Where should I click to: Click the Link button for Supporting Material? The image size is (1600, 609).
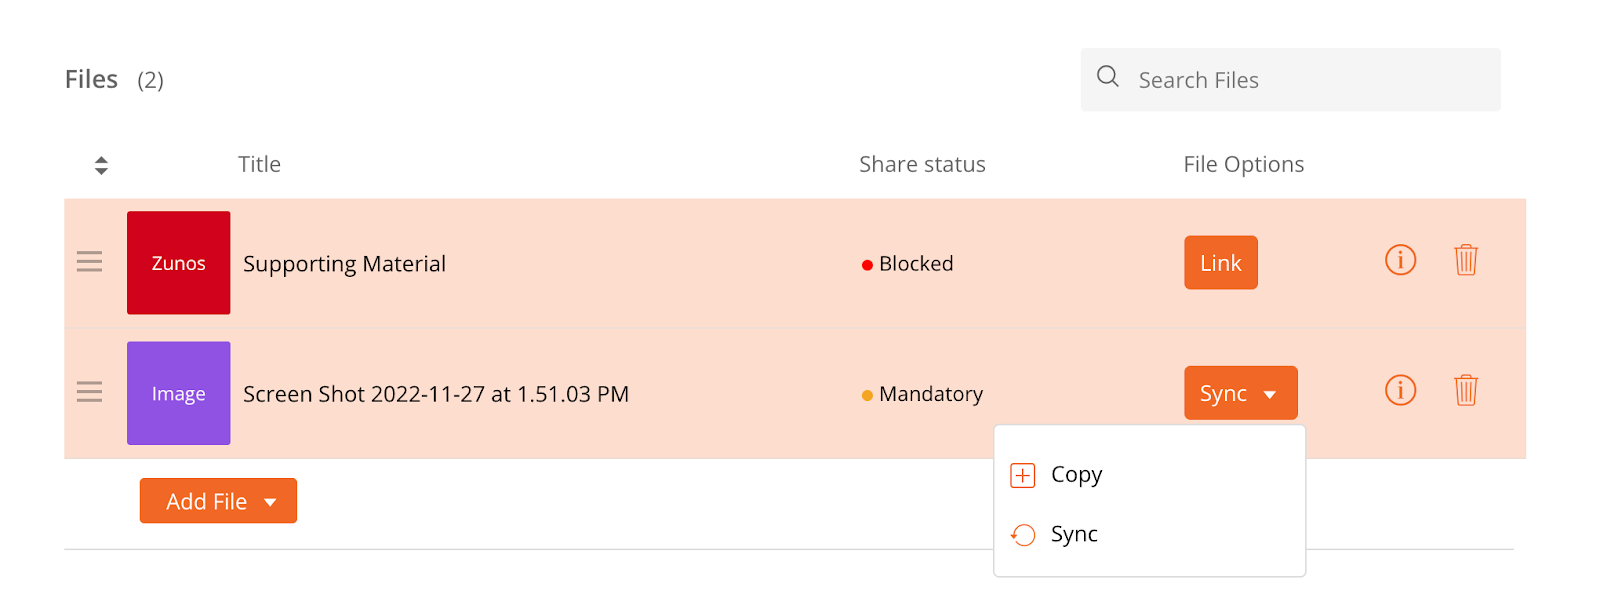coord(1221,263)
